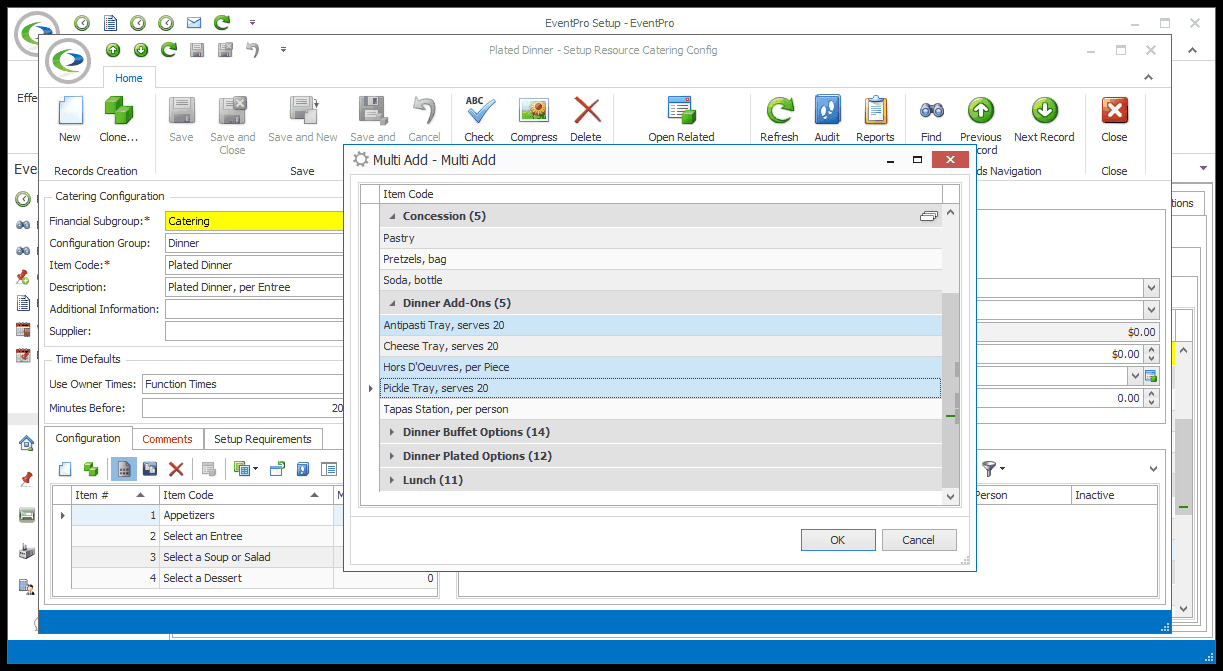Viewport: 1223px width, 671px height.
Task: Click quick access up-arrow previous record icon
Action: tap(113, 50)
